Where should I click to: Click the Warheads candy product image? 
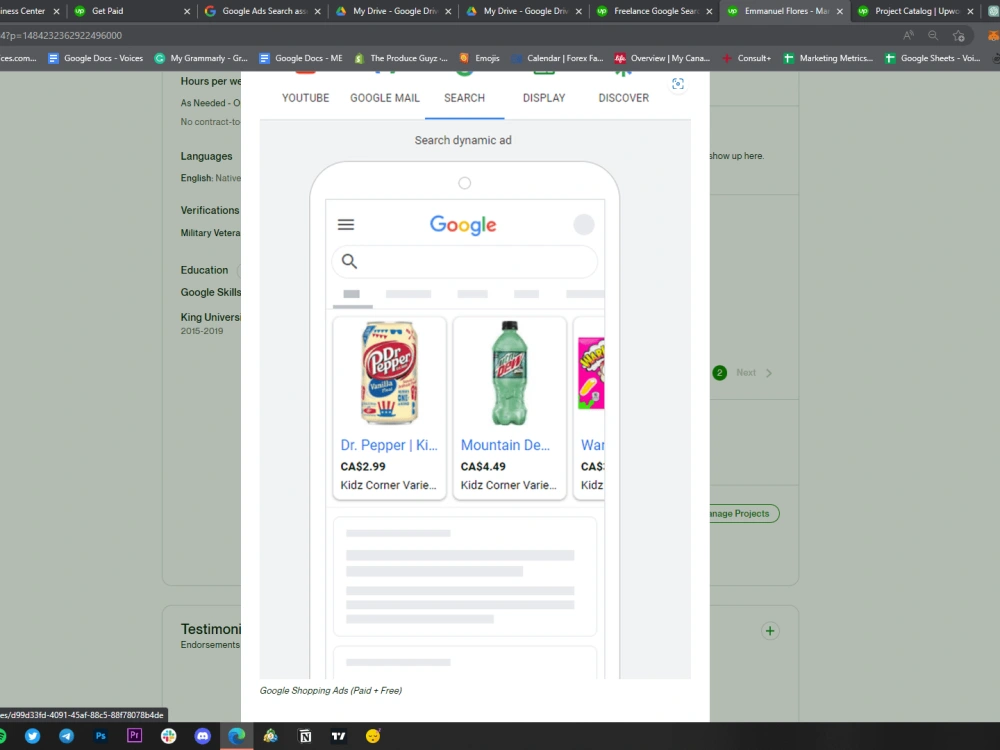591,373
